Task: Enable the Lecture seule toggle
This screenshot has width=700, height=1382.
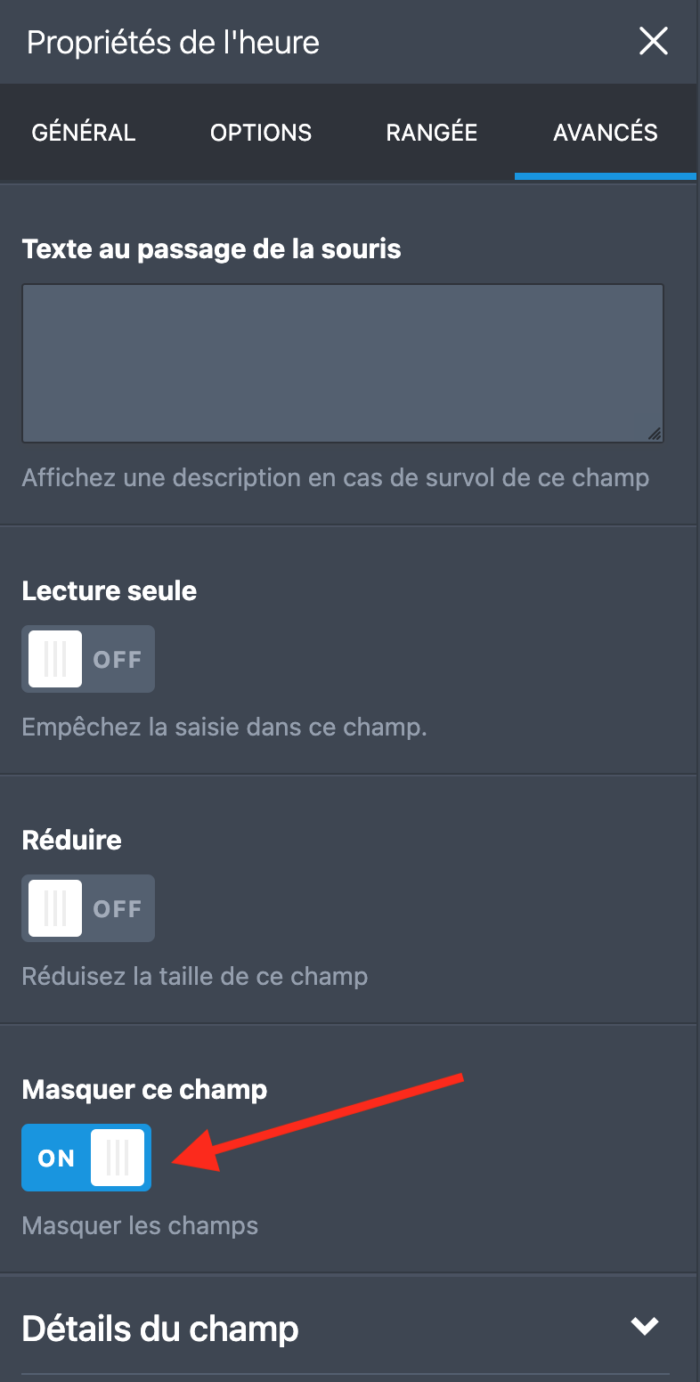Action: [88, 659]
